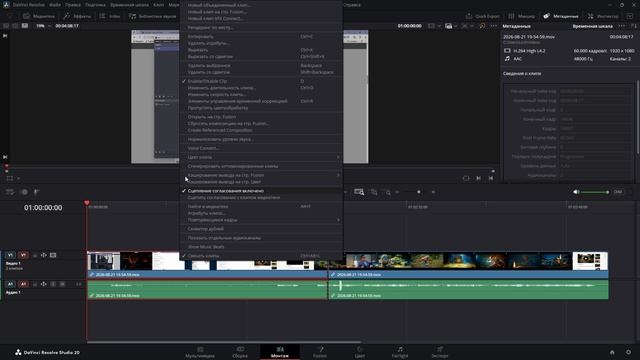Image resolution: width=640 pixels, height=360 pixels.
Task: Open the Медиатека panel from the toolbar
Action: pos(39,16)
